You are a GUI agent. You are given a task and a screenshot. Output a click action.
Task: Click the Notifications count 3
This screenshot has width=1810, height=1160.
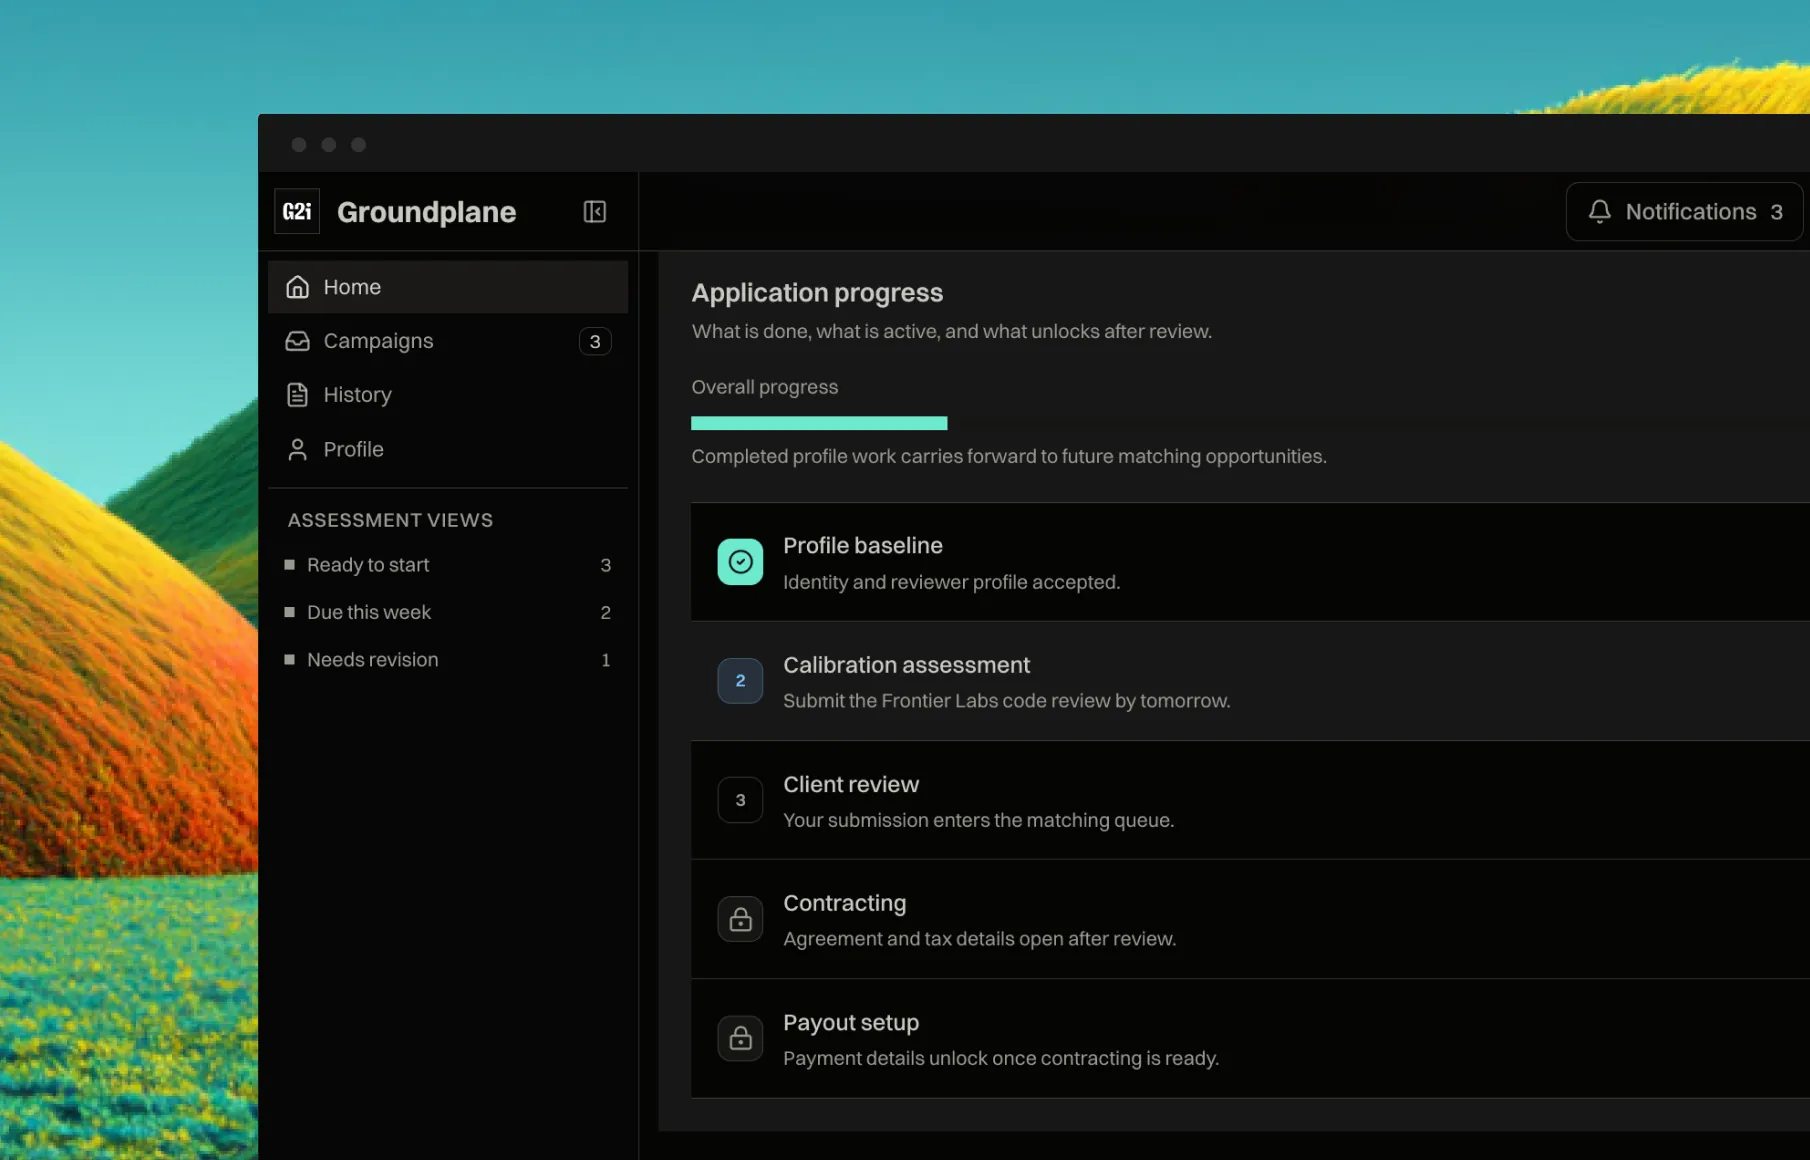pyautogui.click(x=1777, y=212)
